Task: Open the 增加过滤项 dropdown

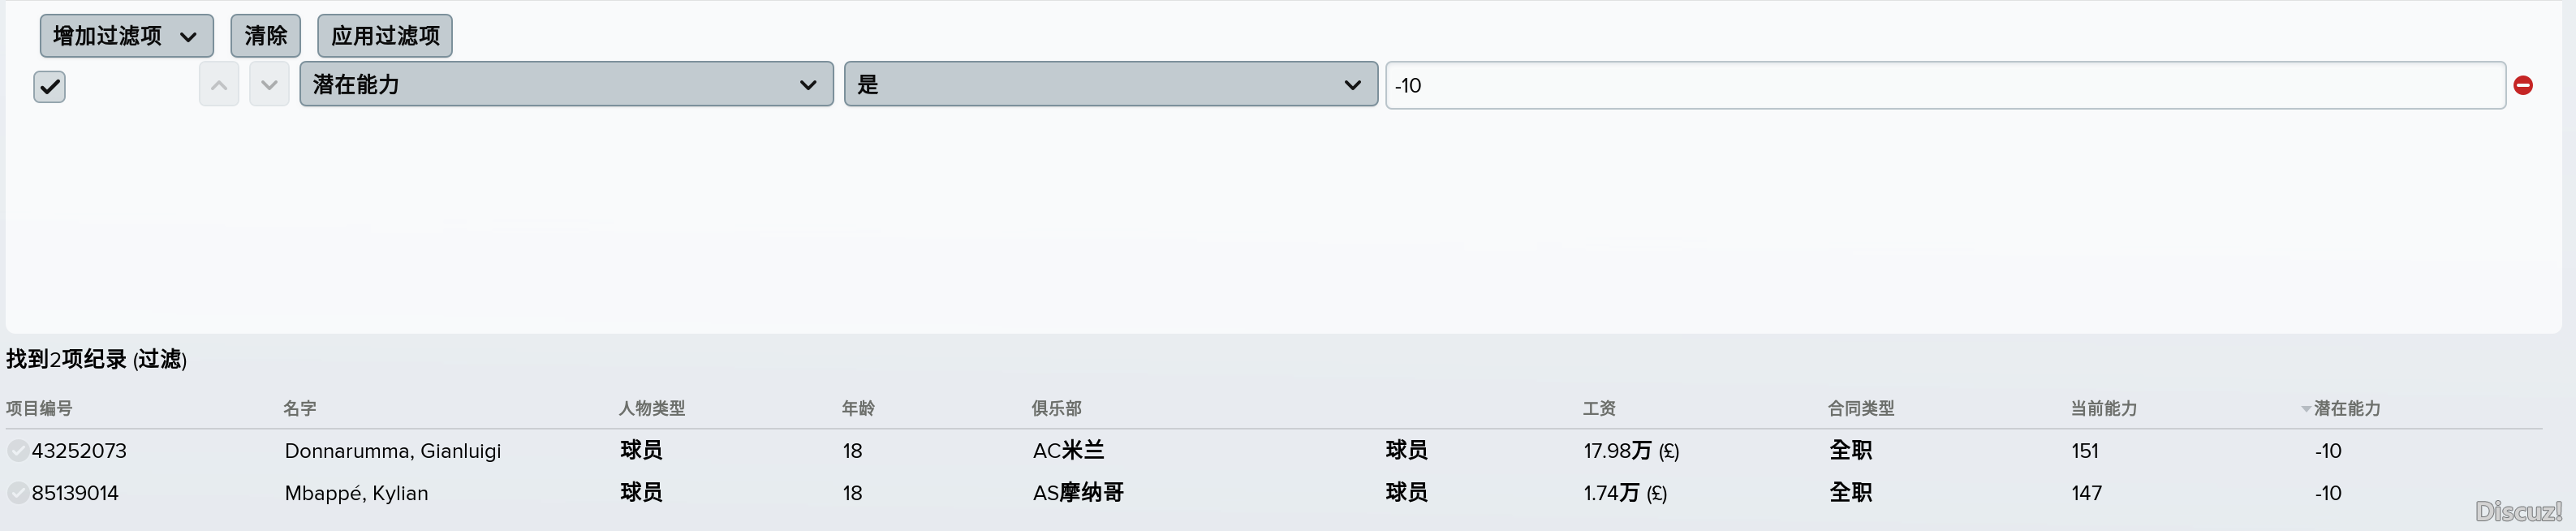Action: pyautogui.click(x=127, y=36)
